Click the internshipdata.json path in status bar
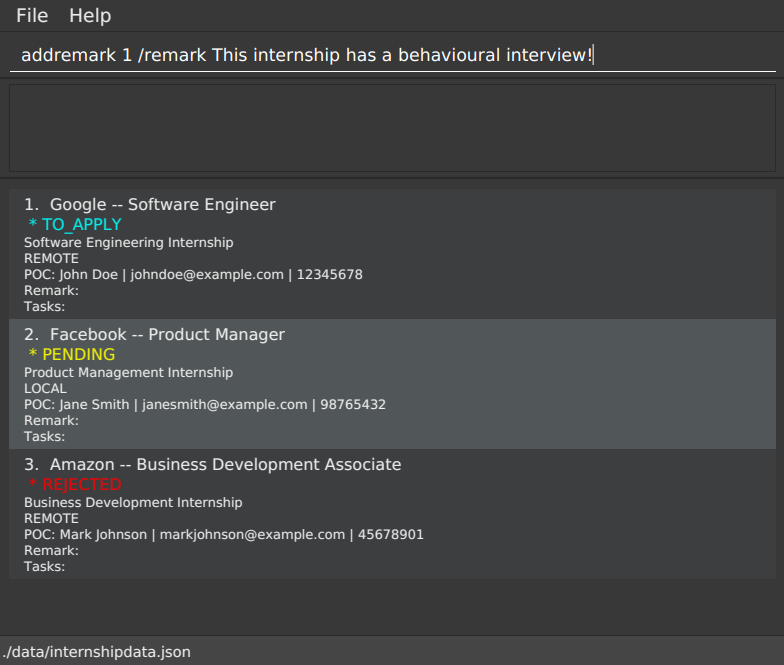The image size is (784, 665). point(96,652)
